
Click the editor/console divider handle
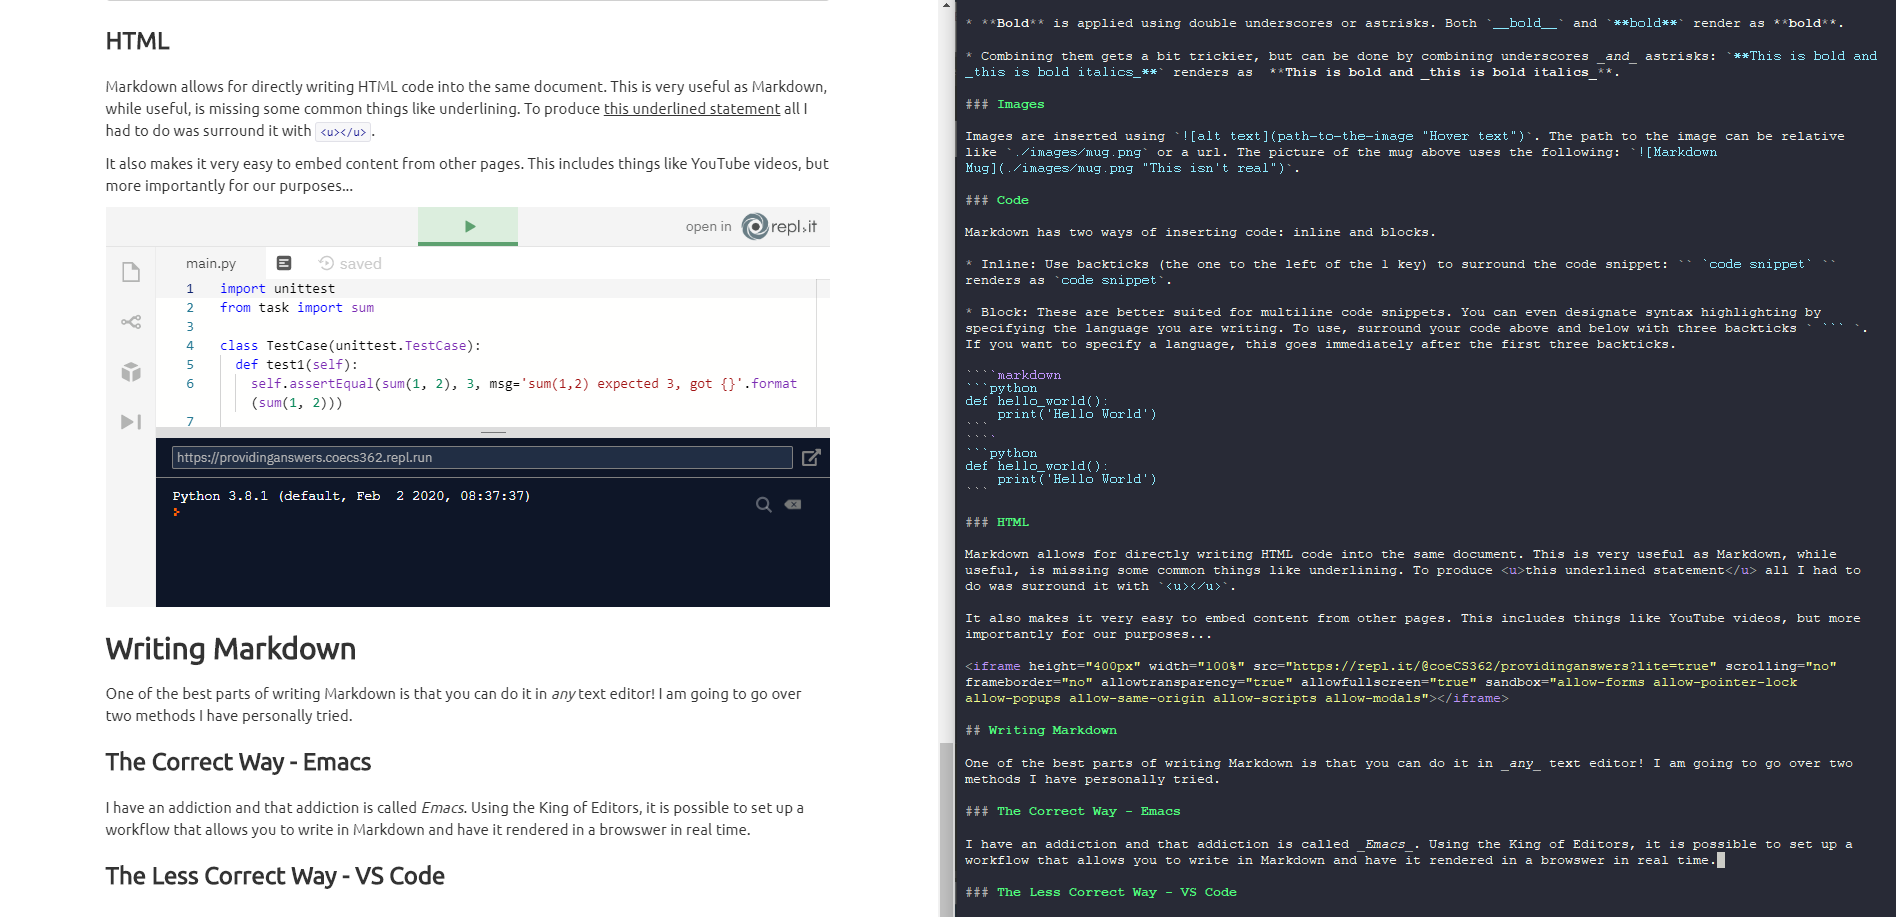[493, 432]
